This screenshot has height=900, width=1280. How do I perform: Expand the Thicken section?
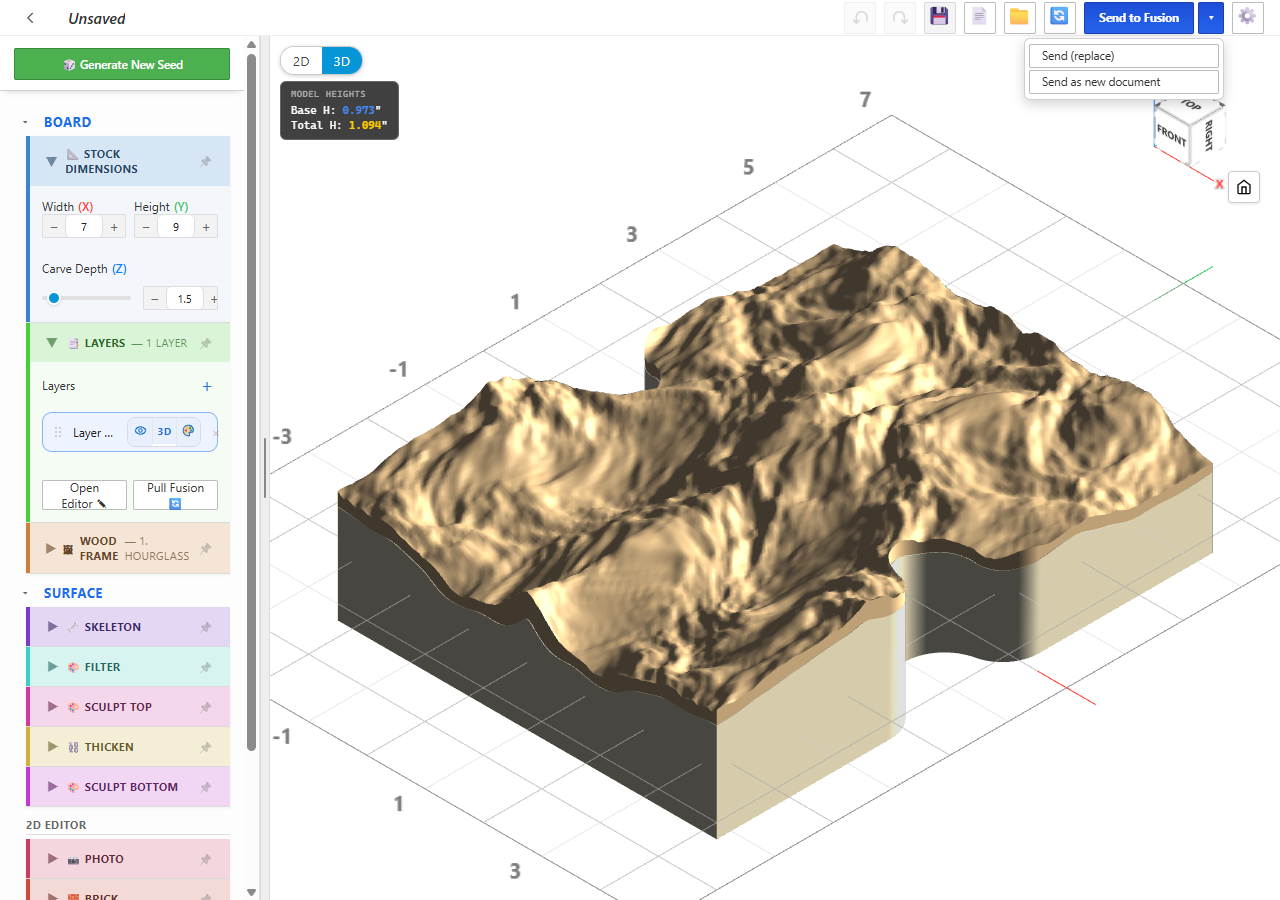click(52, 747)
